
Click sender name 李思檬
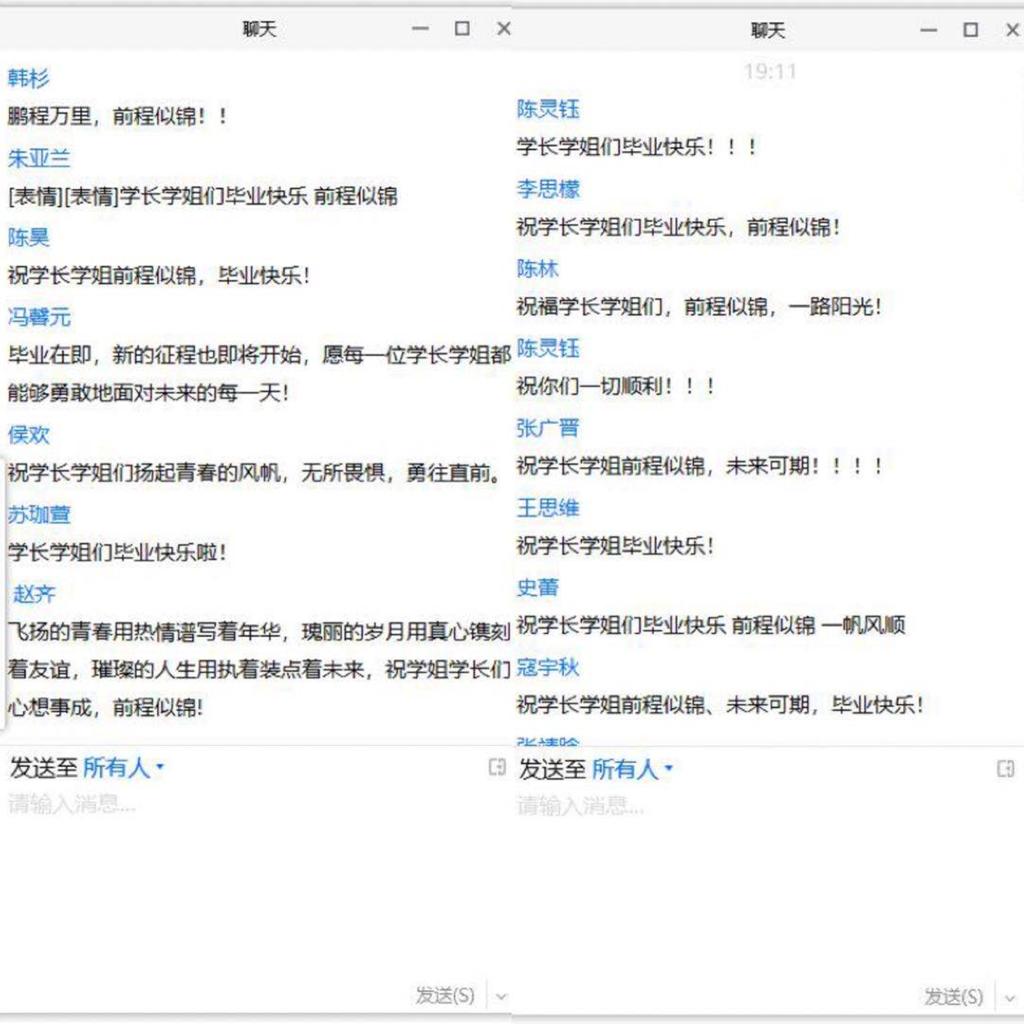(x=547, y=189)
